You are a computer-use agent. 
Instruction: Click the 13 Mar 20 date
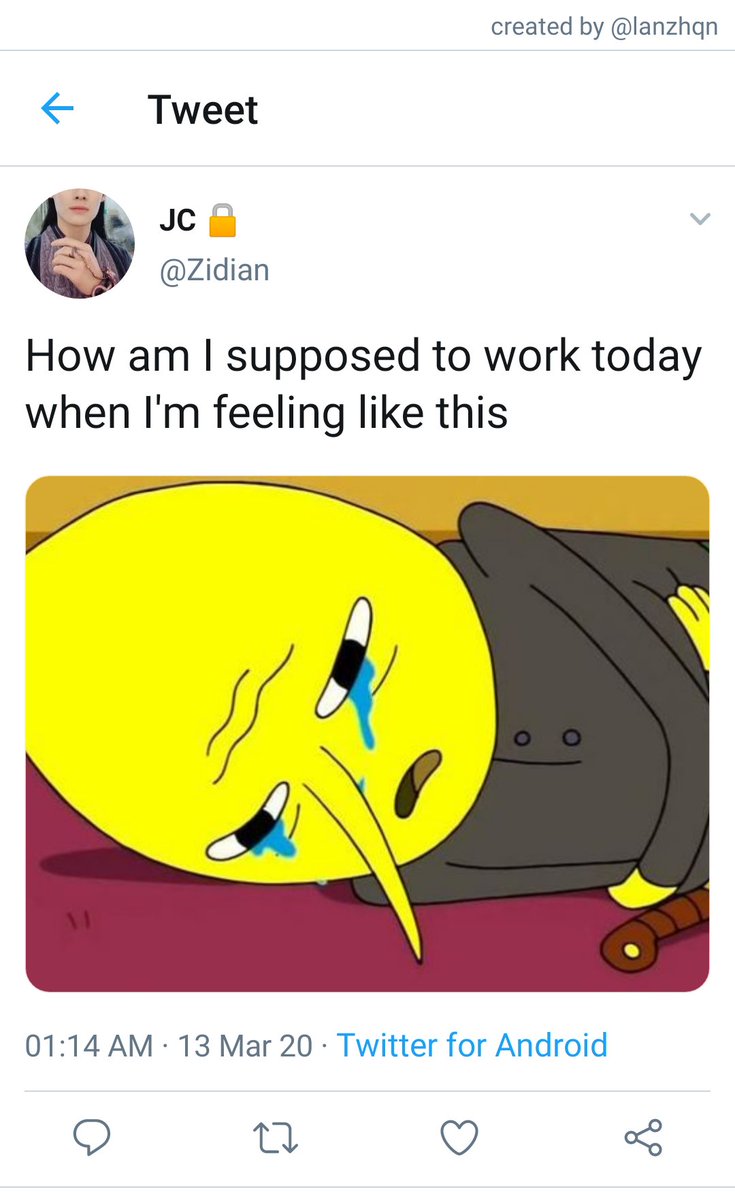coord(245,1046)
